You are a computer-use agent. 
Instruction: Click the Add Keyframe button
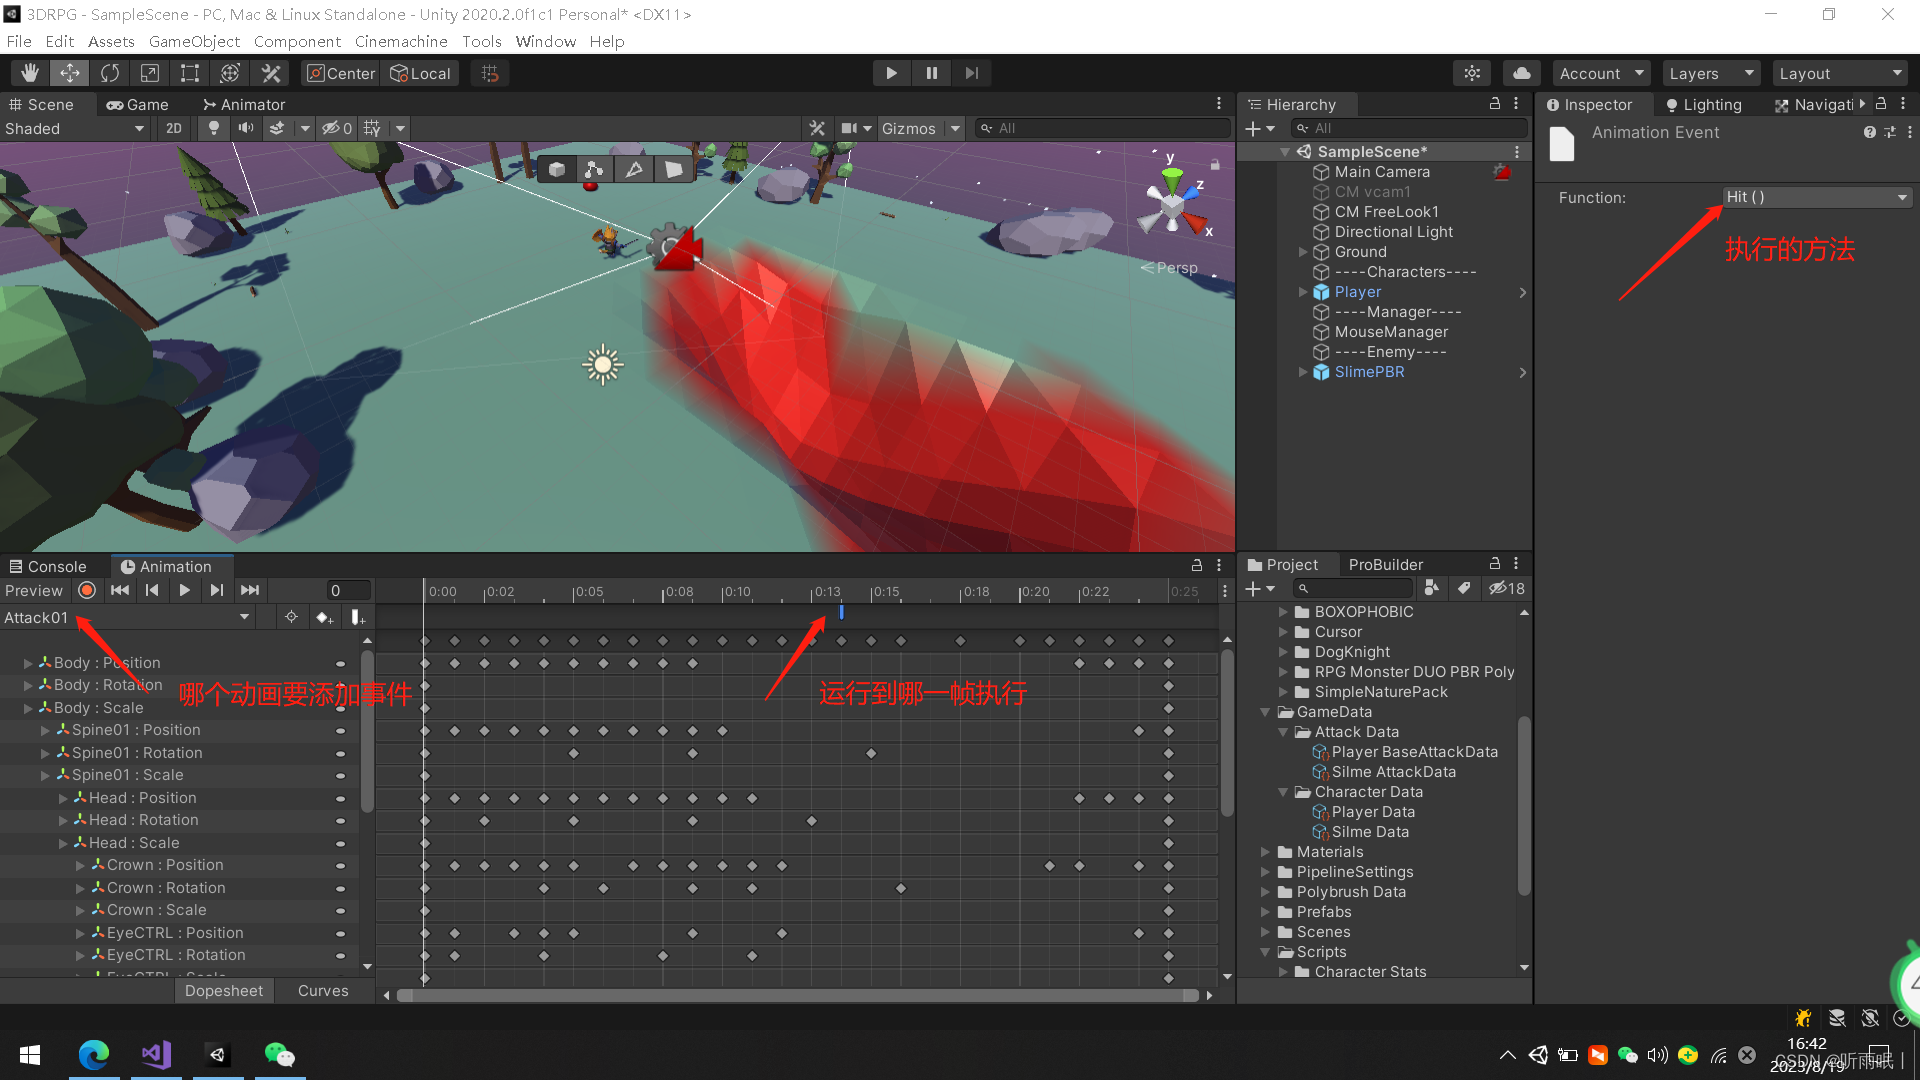(x=324, y=617)
